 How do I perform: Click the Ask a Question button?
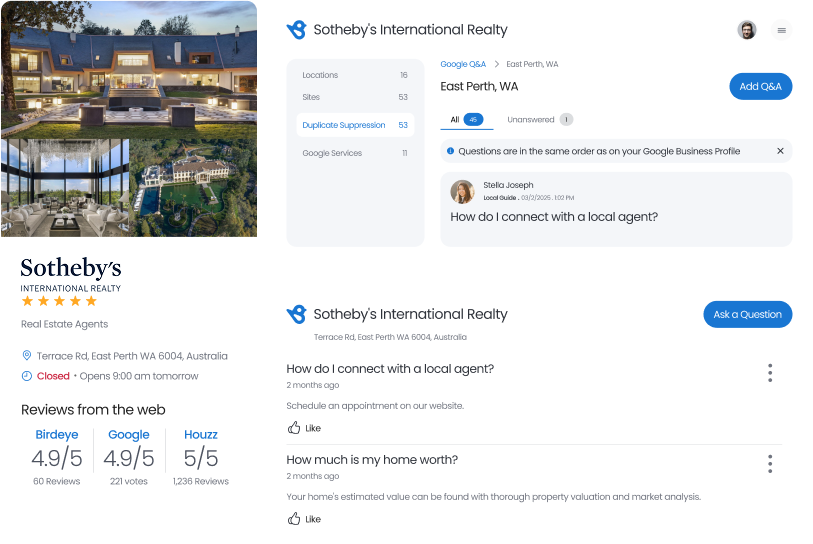click(747, 314)
